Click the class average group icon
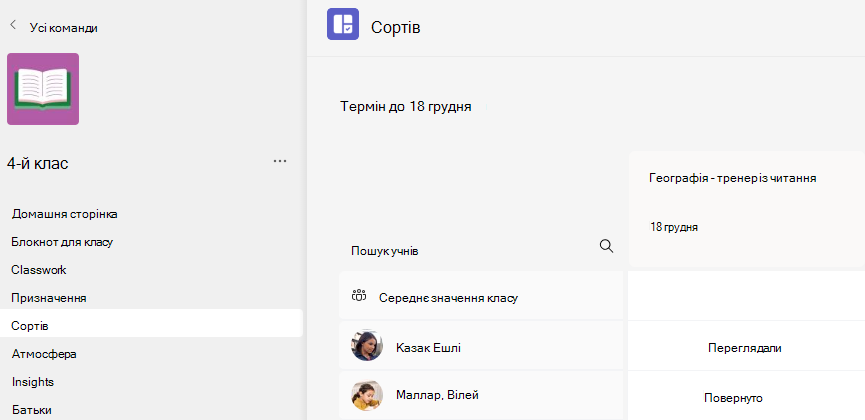This screenshot has height=420, width=865. (x=359, y=295)
